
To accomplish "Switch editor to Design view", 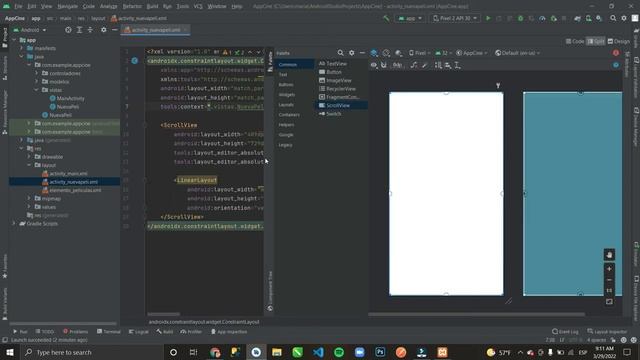I will [619, 41].
